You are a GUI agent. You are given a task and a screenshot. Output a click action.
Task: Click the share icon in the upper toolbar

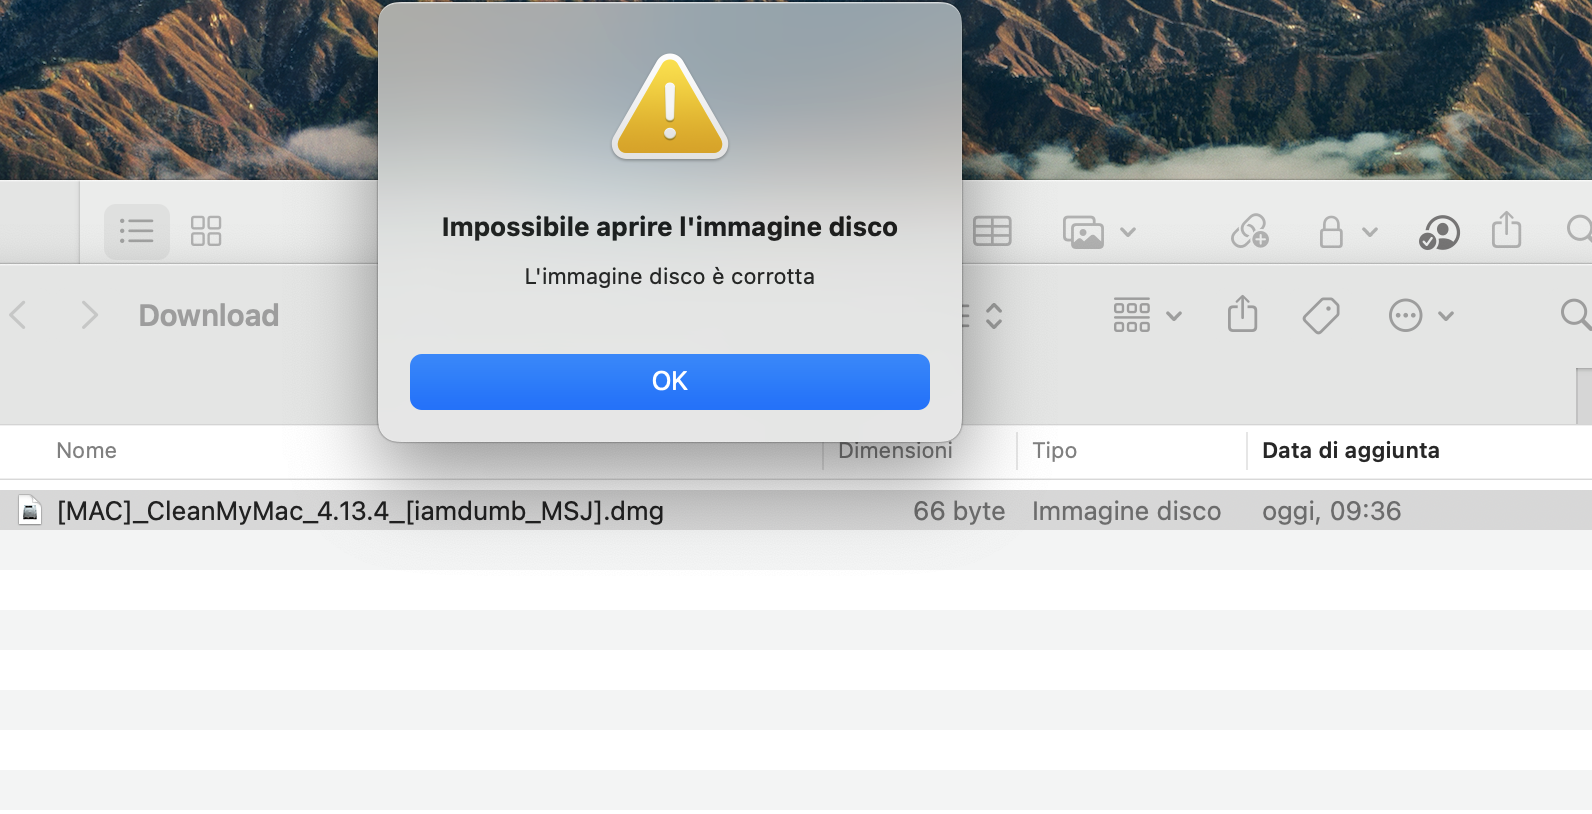click(1506, 230)
